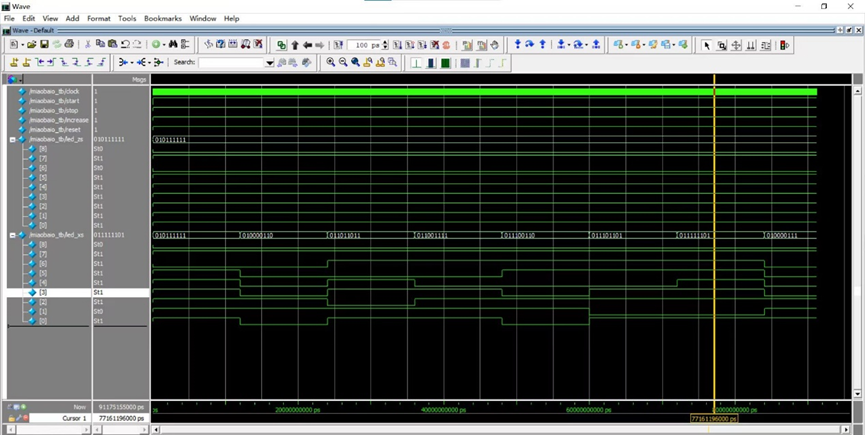
Task: Click the Search text input box
Action: [231, 62]
